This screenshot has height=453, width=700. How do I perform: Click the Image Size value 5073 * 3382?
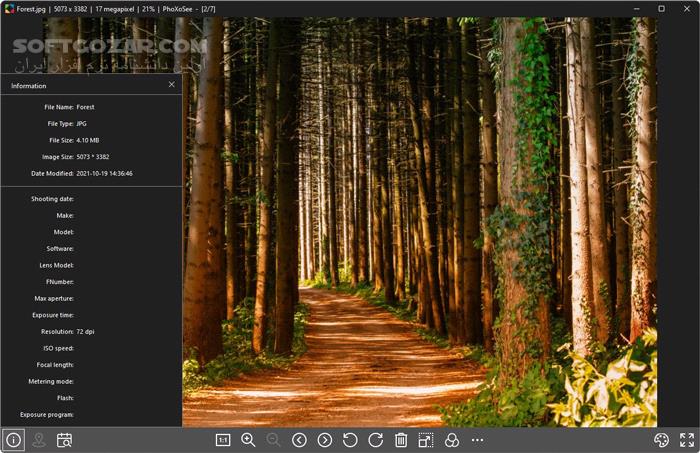tap(93, 157)
